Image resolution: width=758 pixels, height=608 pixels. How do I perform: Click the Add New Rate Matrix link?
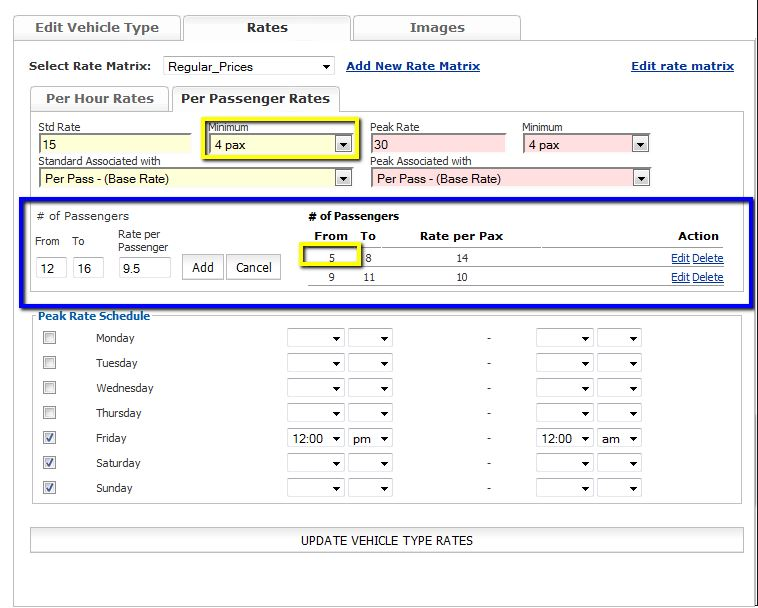click(413, 66)
